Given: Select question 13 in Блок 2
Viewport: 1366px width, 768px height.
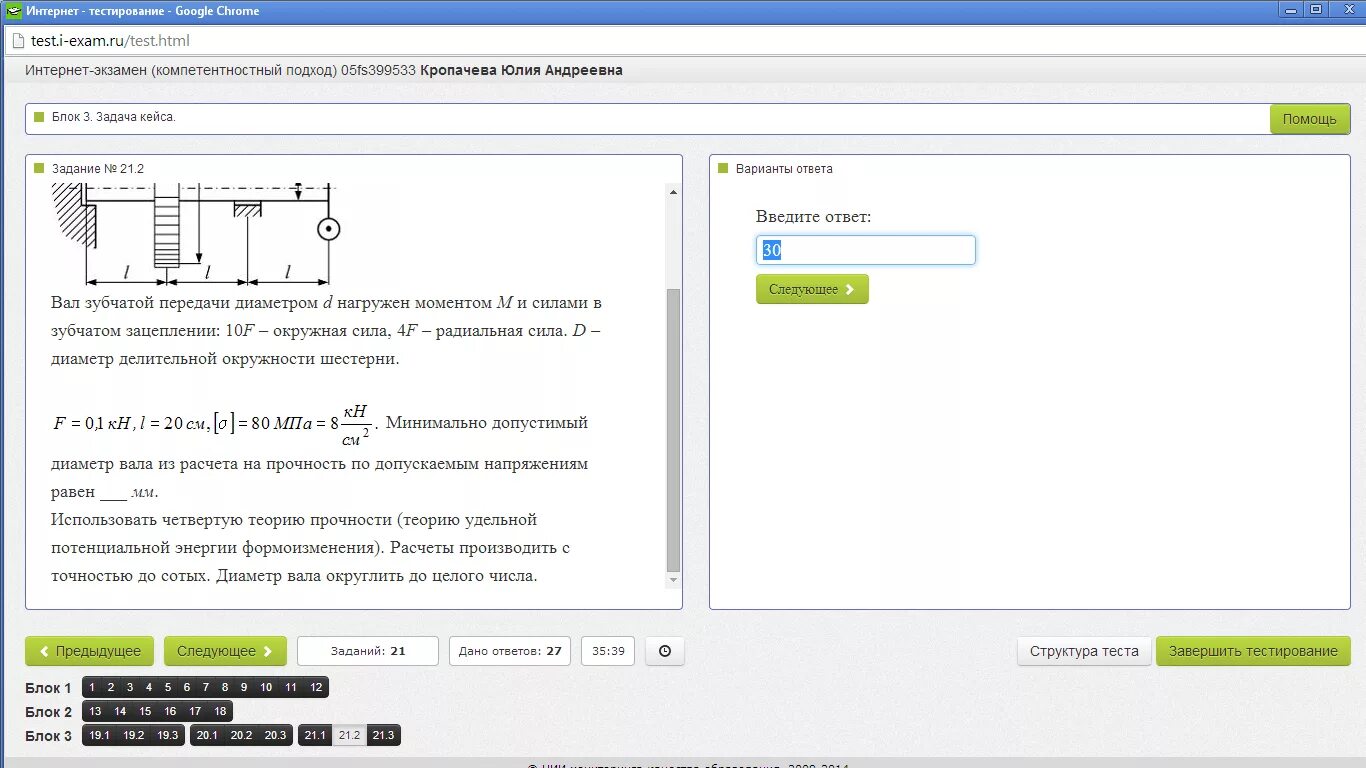Looking at the screenshot, I should (x=95, y=711).
